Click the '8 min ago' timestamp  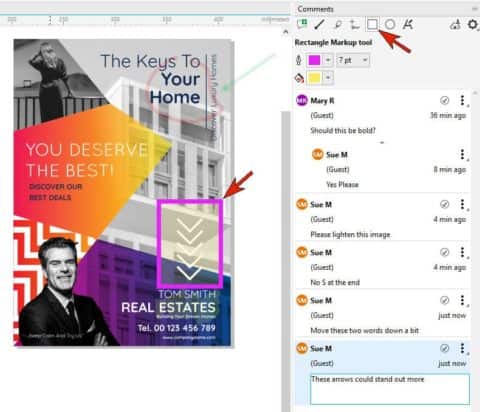point(450,170)
